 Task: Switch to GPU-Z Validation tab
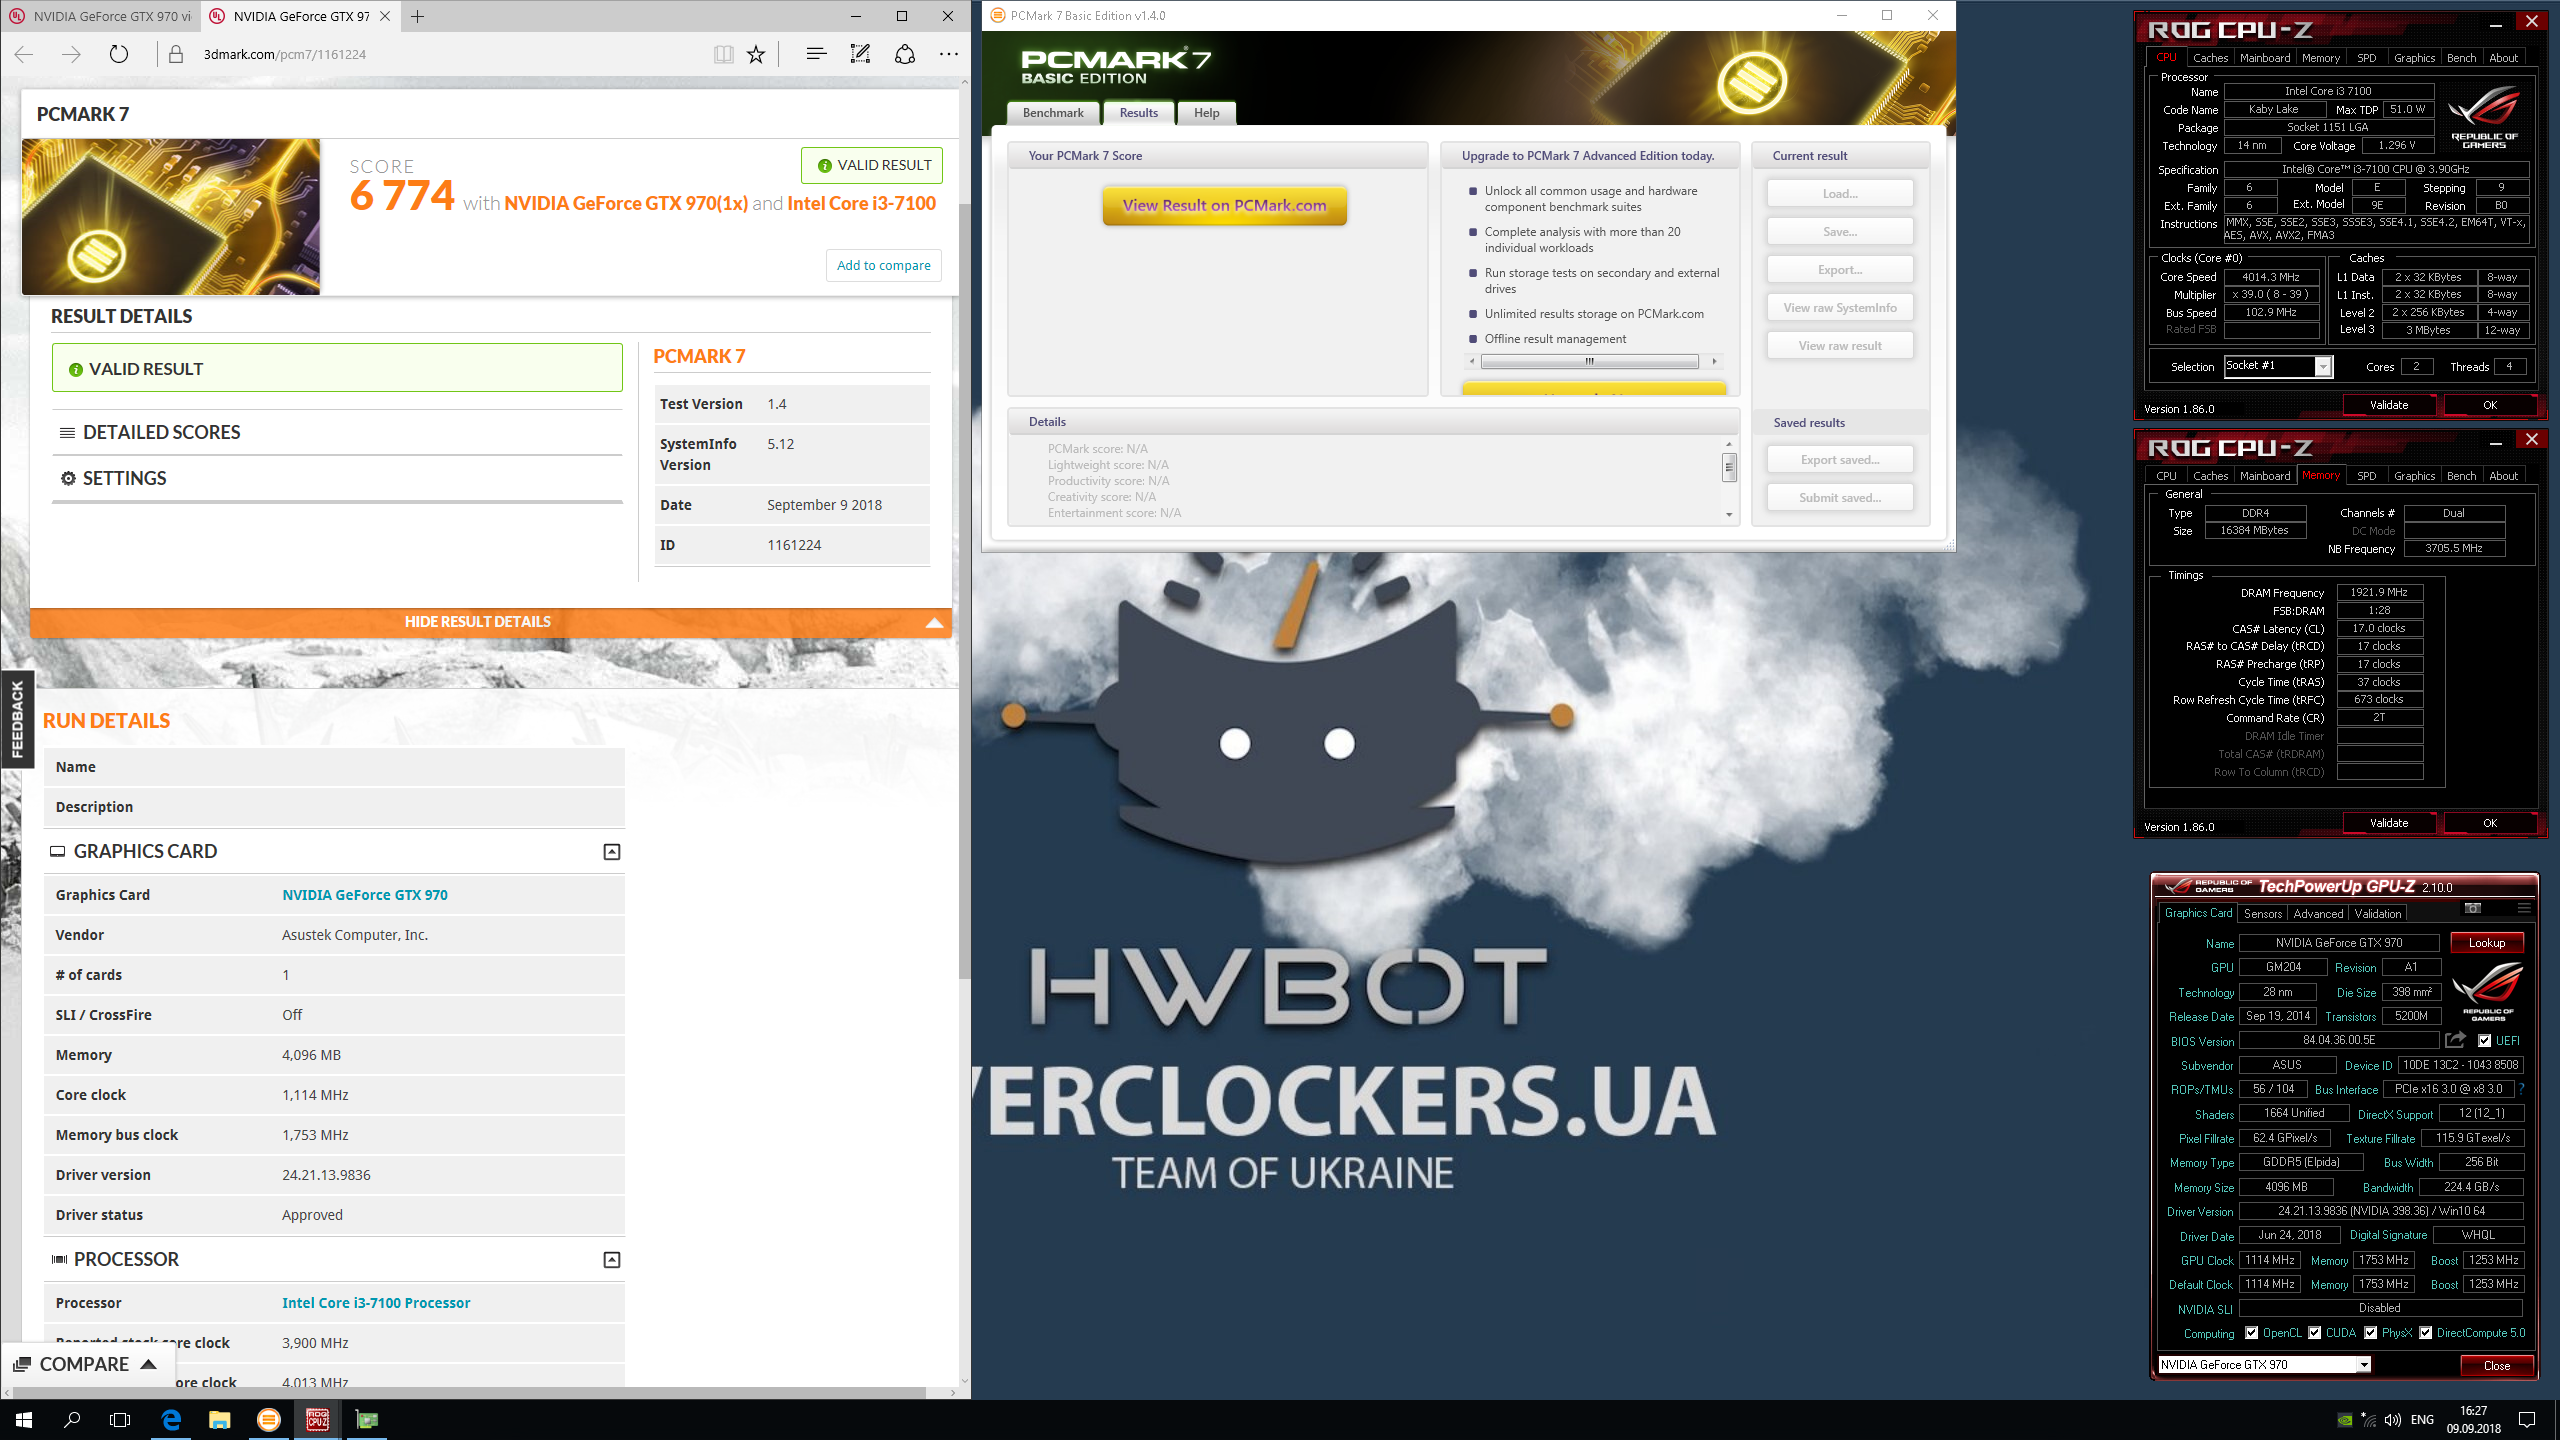pos(2377,914)
